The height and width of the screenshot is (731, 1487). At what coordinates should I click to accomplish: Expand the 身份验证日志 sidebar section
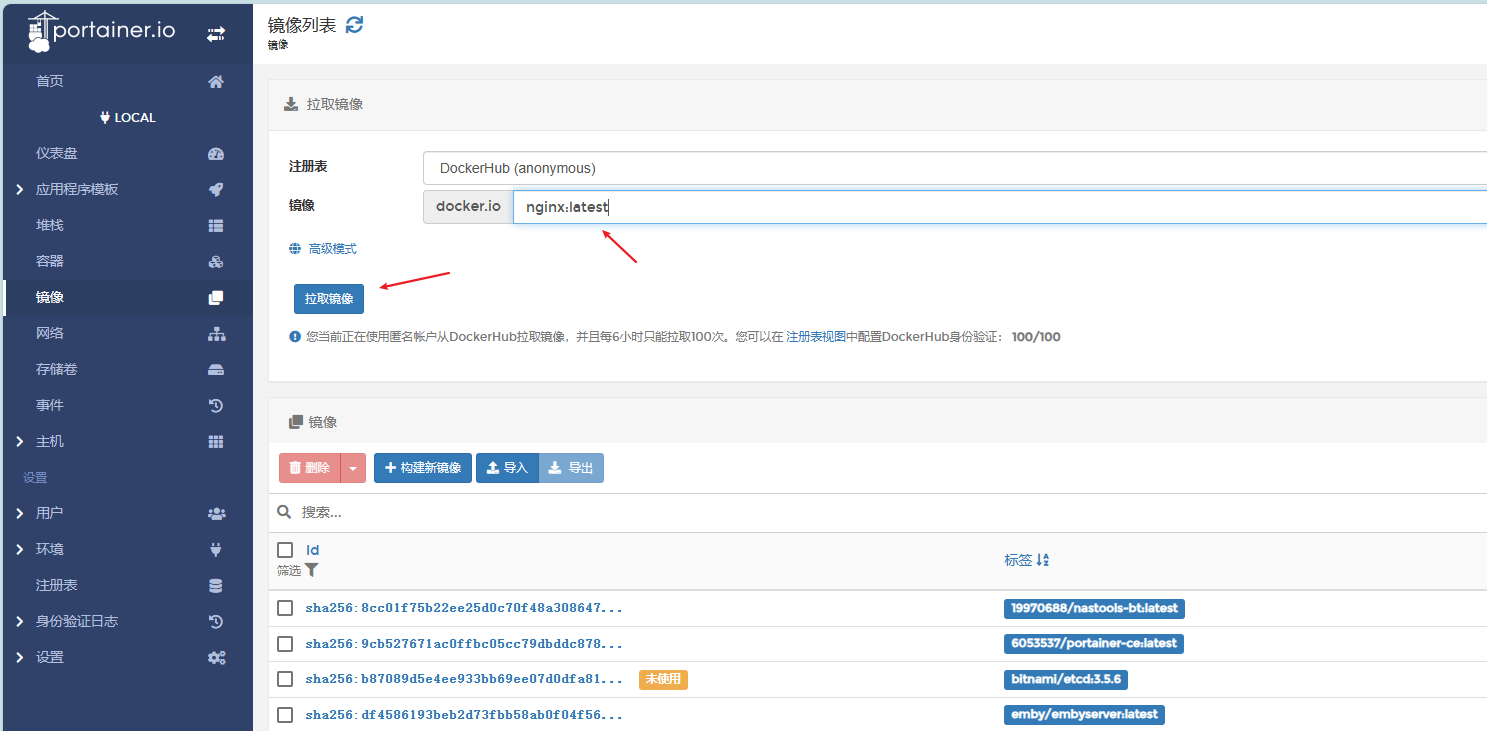click(20, 622)
